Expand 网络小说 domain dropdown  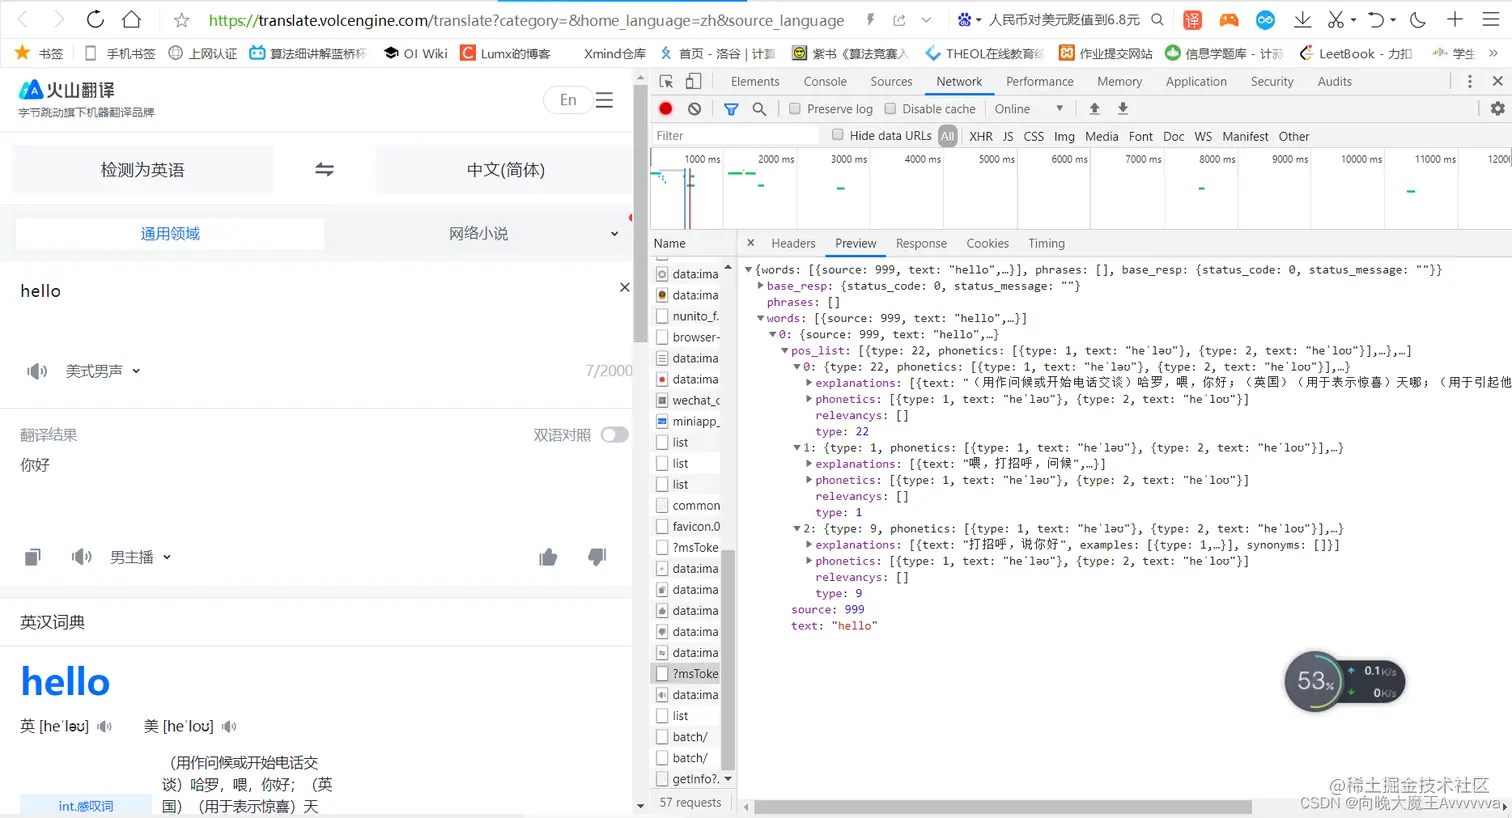[x=614, y=234]
